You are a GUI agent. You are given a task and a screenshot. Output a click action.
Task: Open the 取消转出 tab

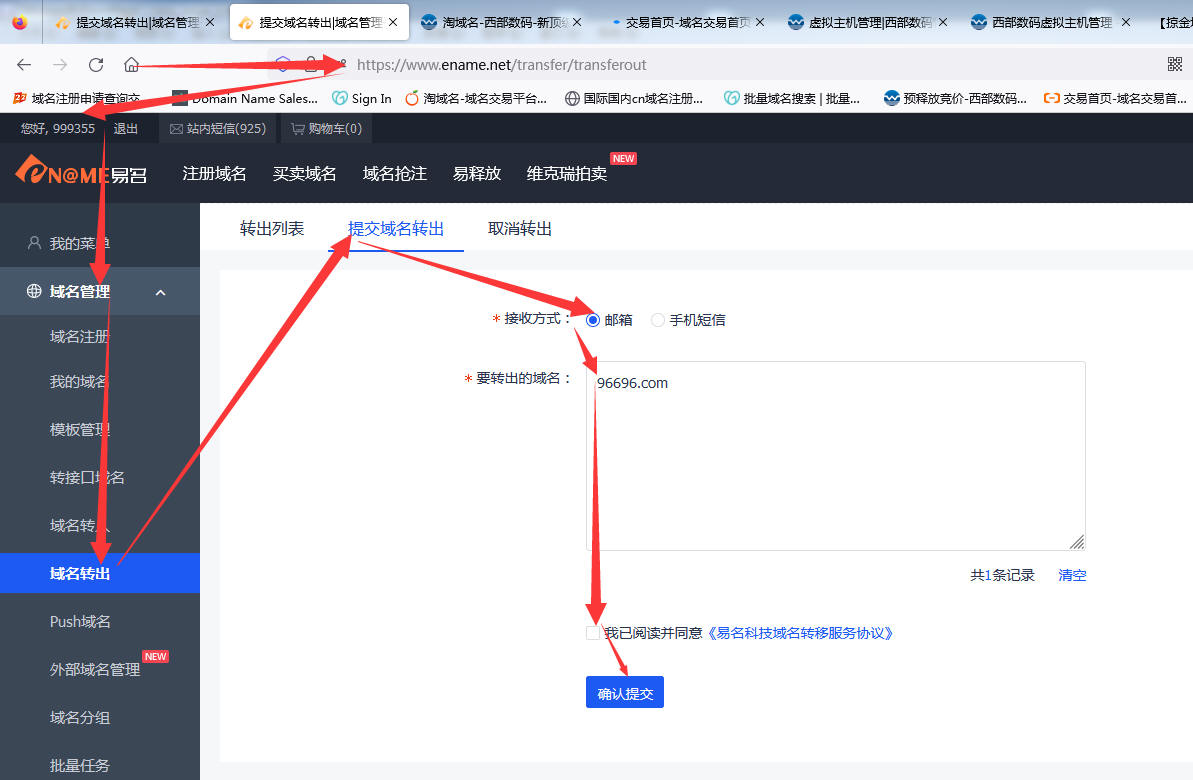point(520,228)
